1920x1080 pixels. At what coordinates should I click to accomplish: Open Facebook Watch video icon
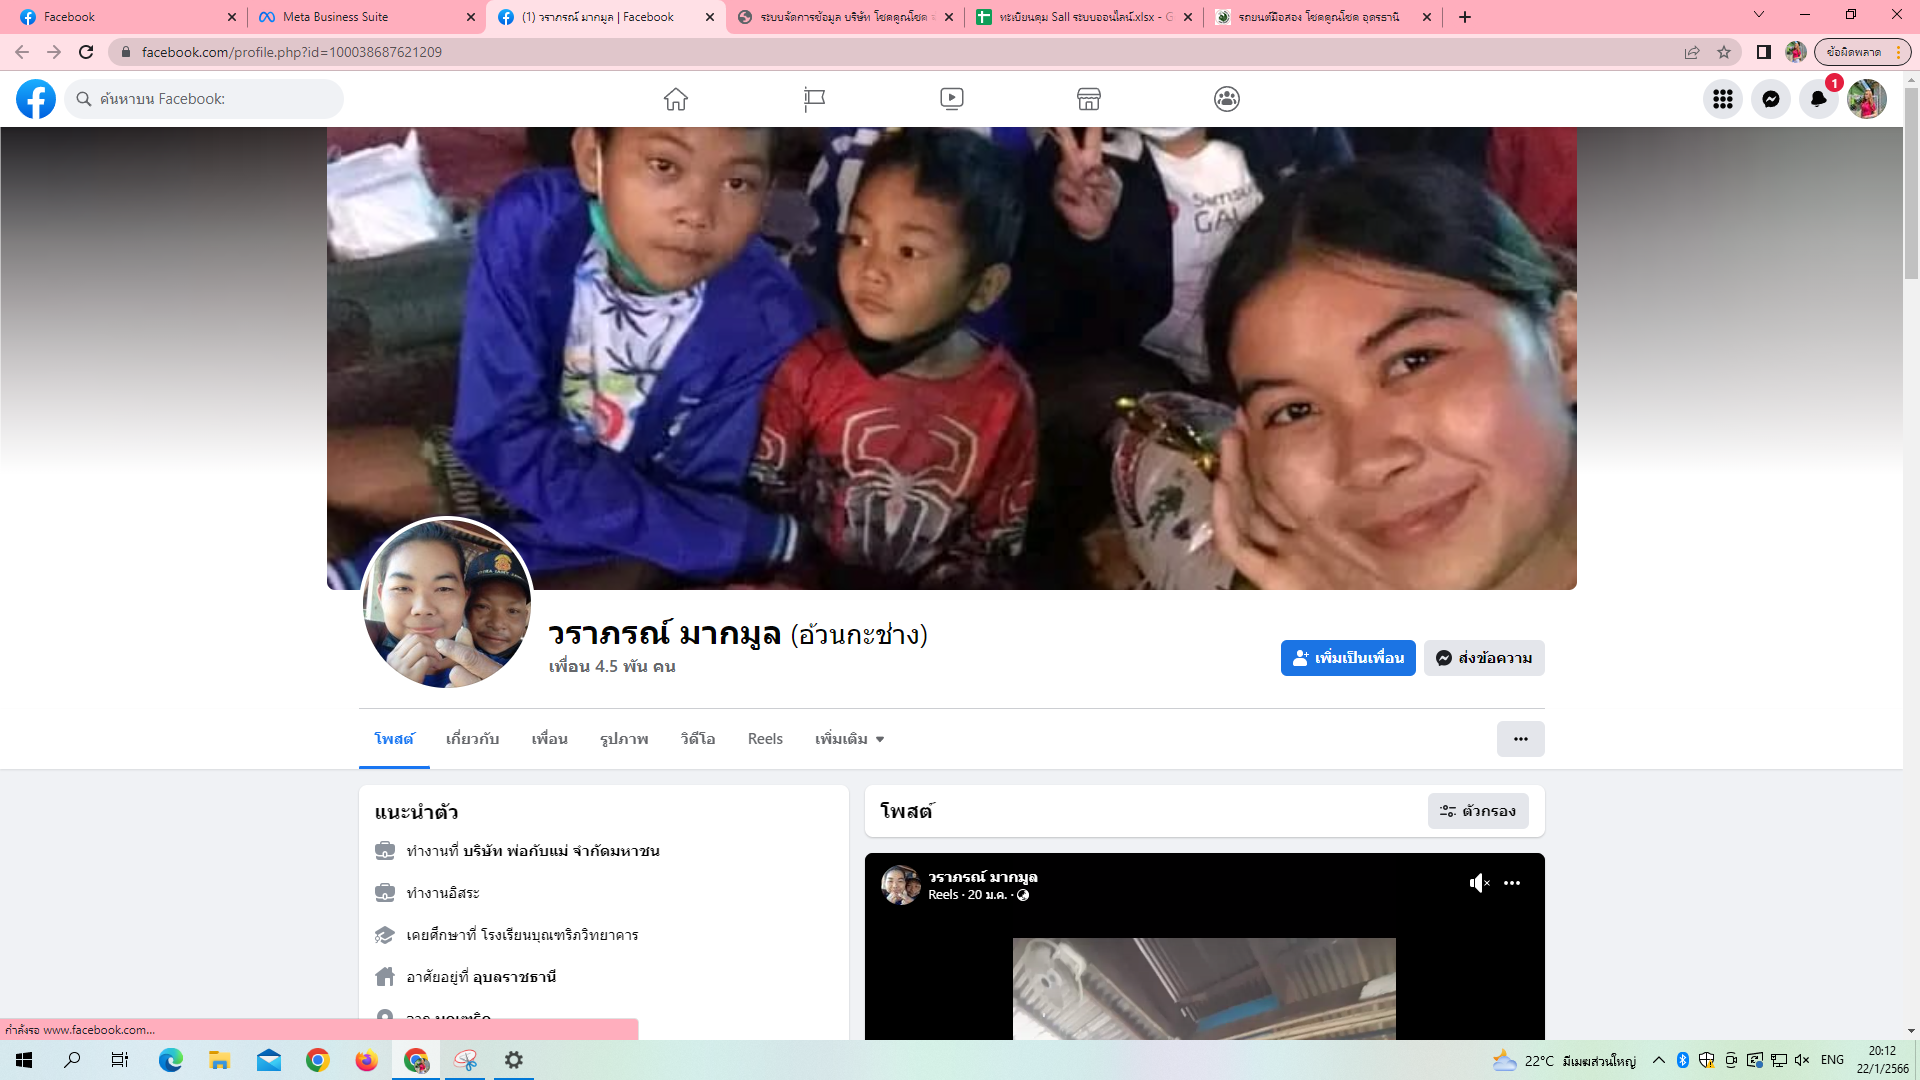coord(952,99)
